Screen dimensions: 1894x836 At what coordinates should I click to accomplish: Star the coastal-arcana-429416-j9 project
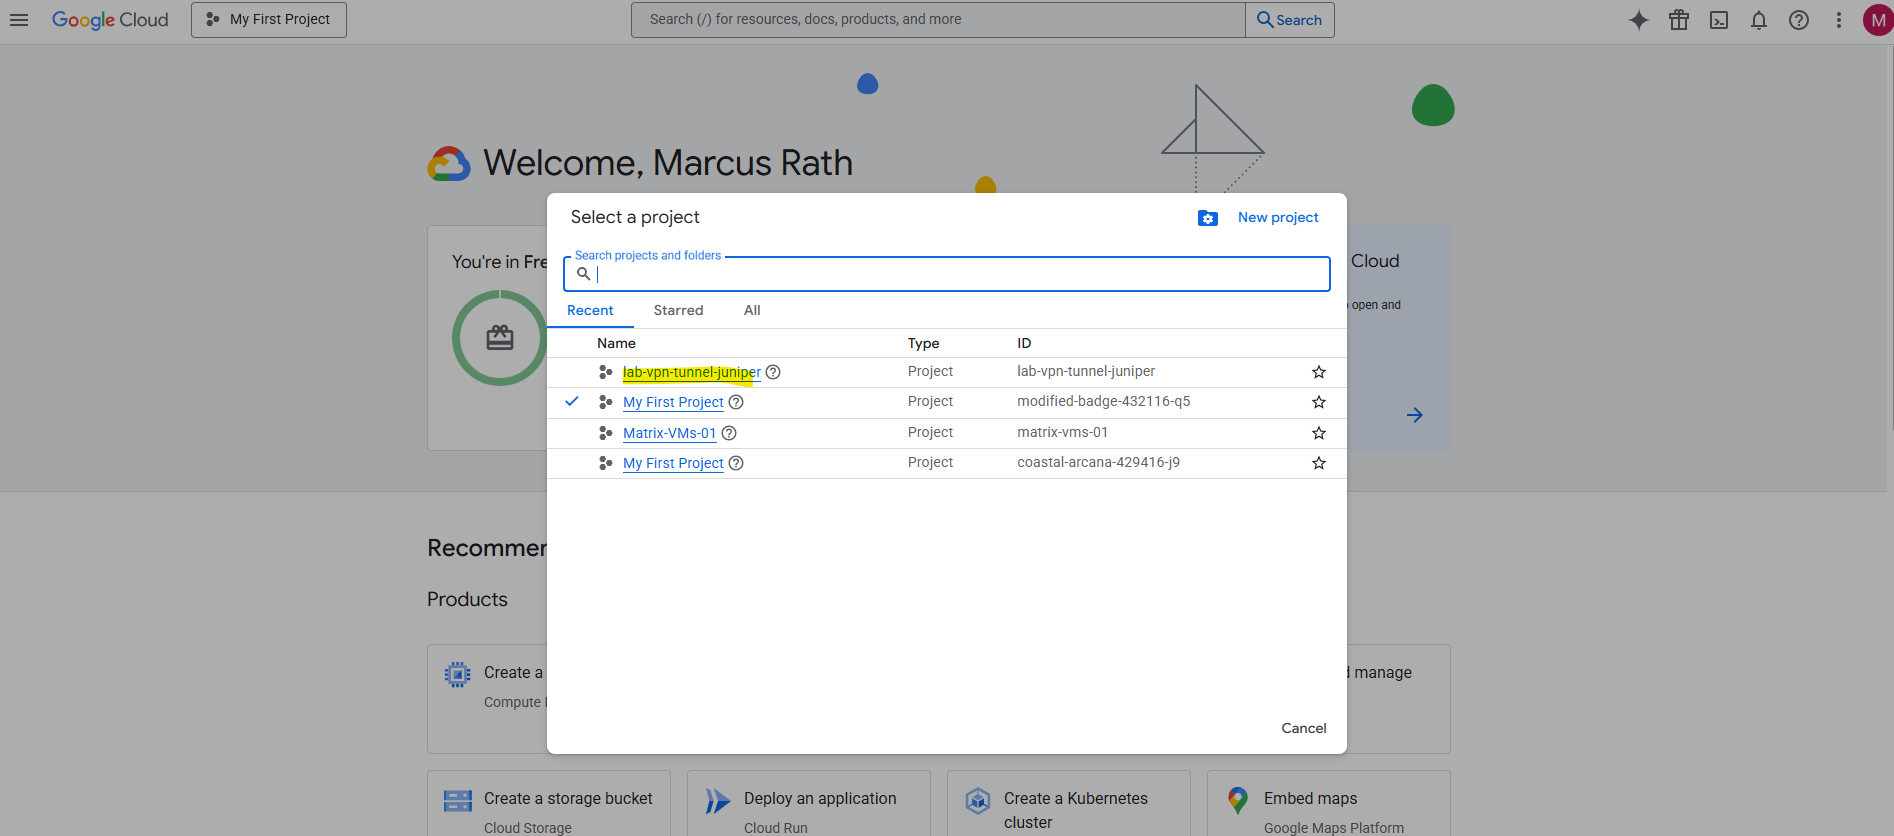click(1319, 463)
